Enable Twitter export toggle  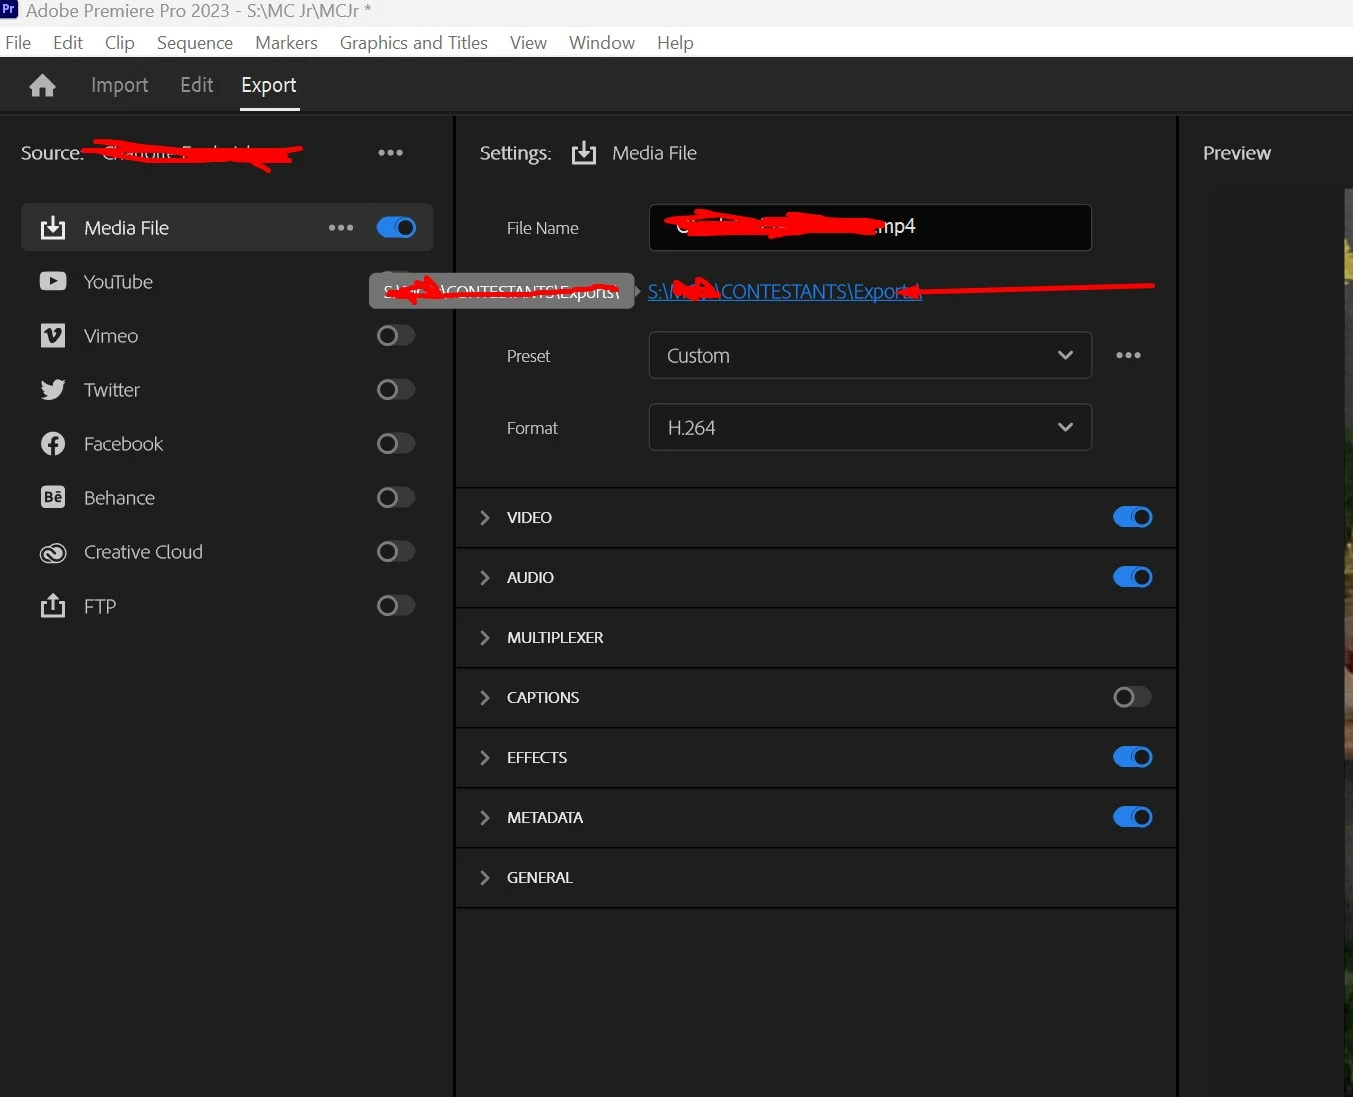396,390
